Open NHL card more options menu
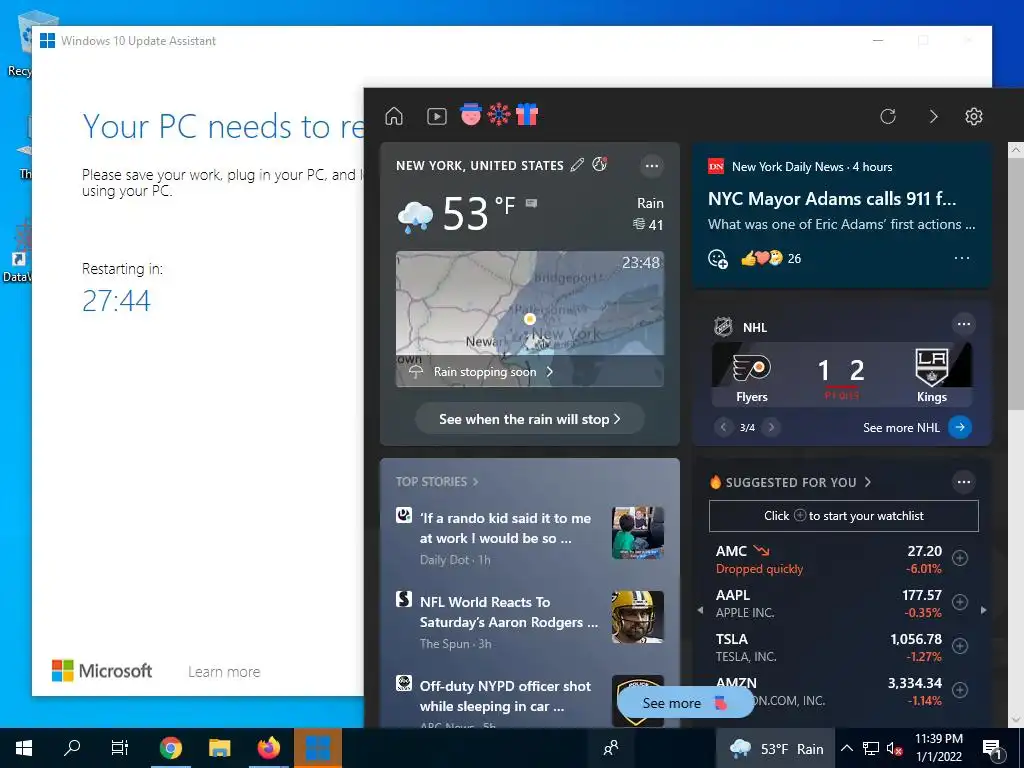1024x768 pixels. point(964,324)
